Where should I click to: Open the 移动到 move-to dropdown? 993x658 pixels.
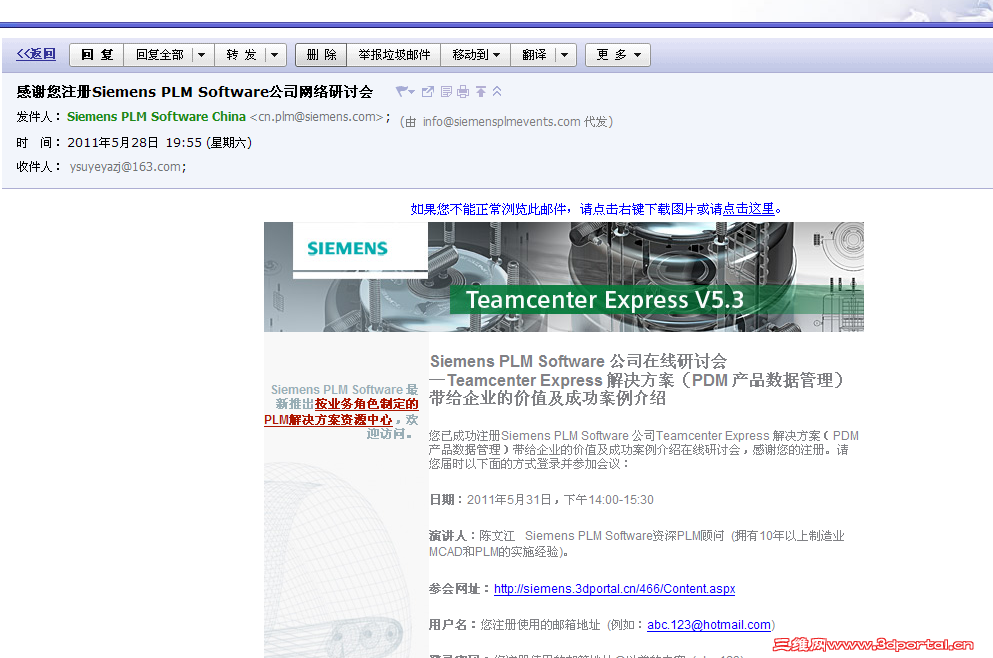[476, 55]
